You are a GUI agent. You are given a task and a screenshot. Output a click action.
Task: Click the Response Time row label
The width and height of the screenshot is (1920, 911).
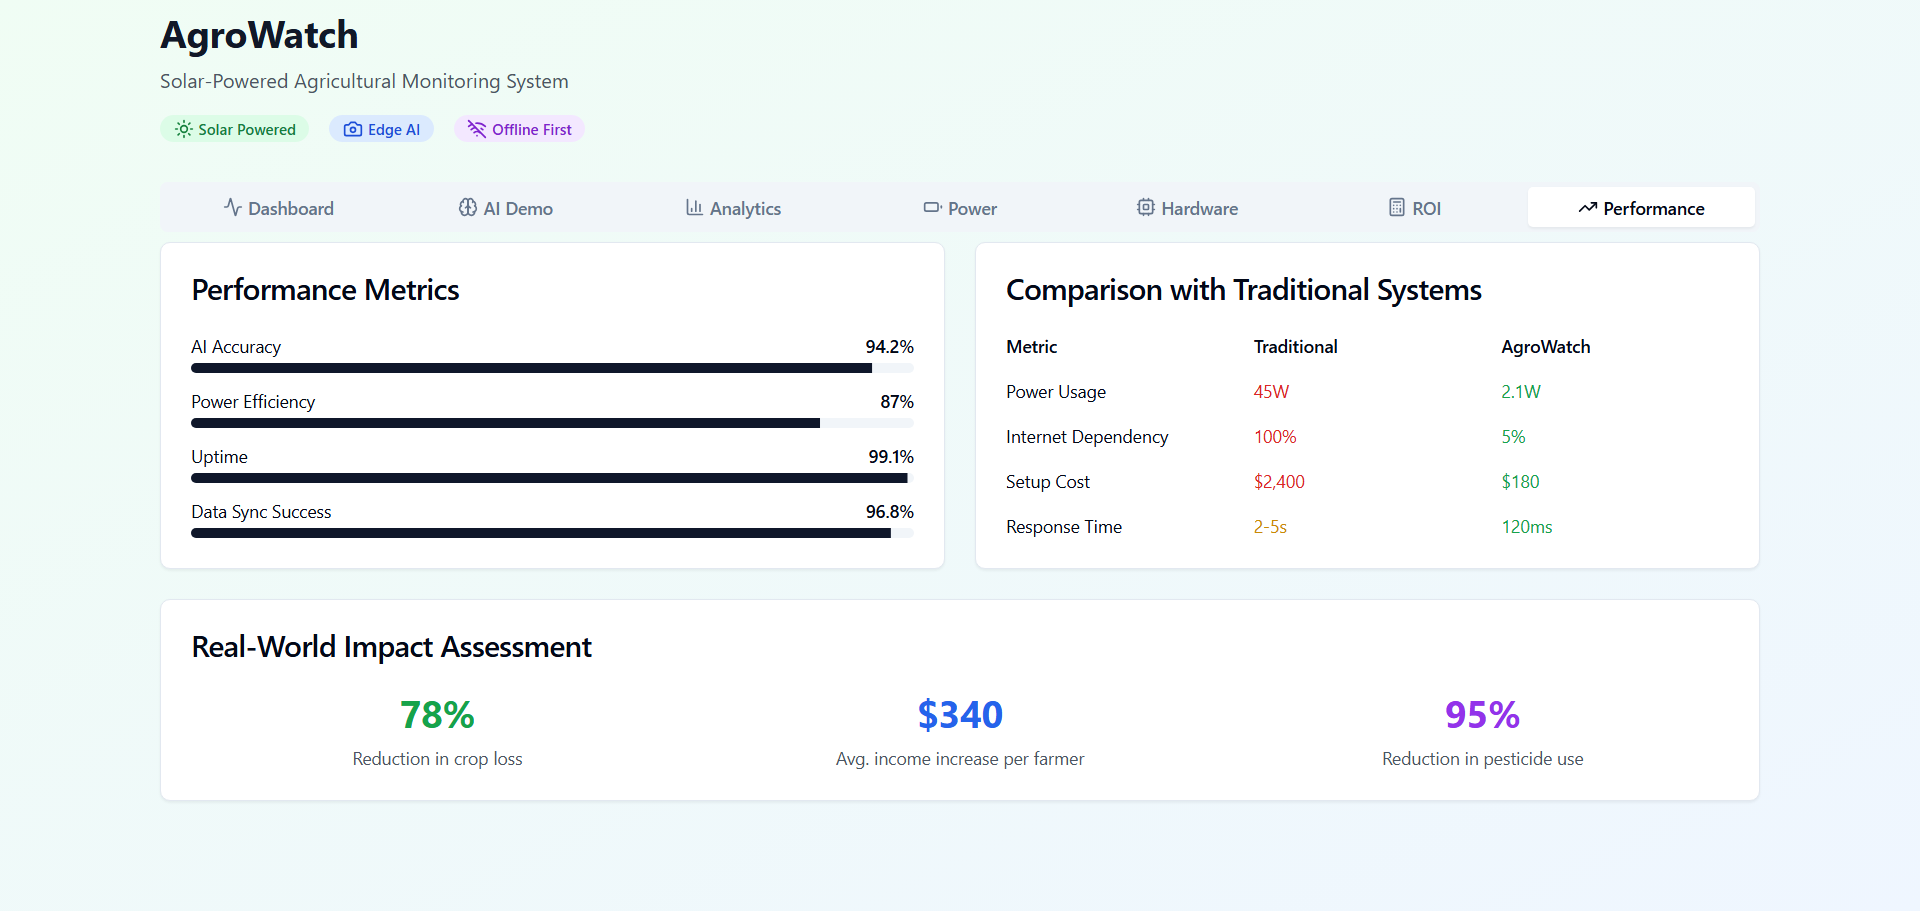coord(1064,527)
